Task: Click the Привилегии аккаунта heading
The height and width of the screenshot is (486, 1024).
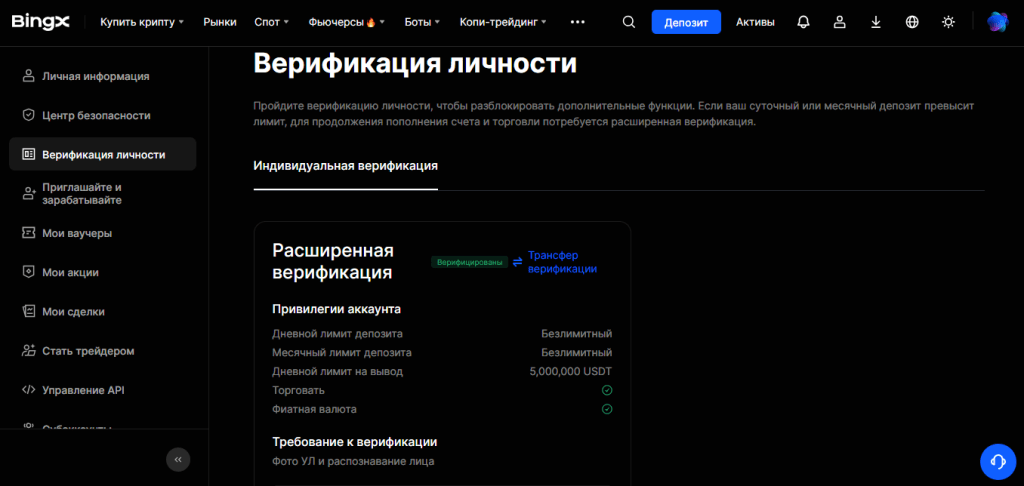Action: tap(336, 309)
